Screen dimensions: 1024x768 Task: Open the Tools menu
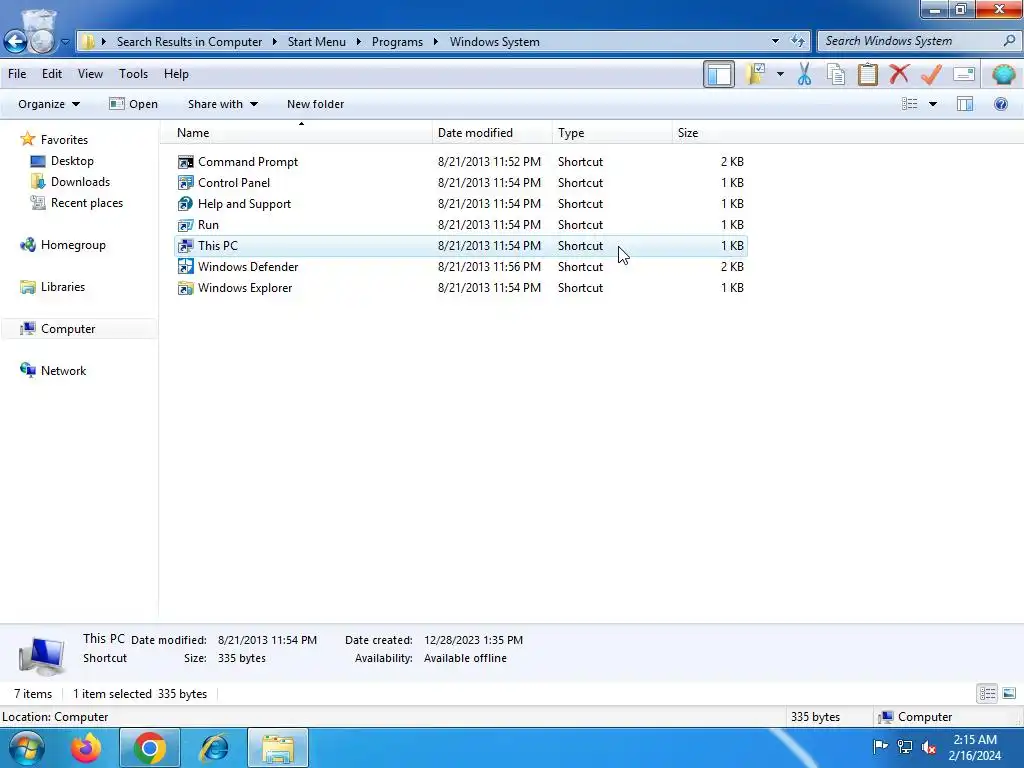click(x=133, y=74)
